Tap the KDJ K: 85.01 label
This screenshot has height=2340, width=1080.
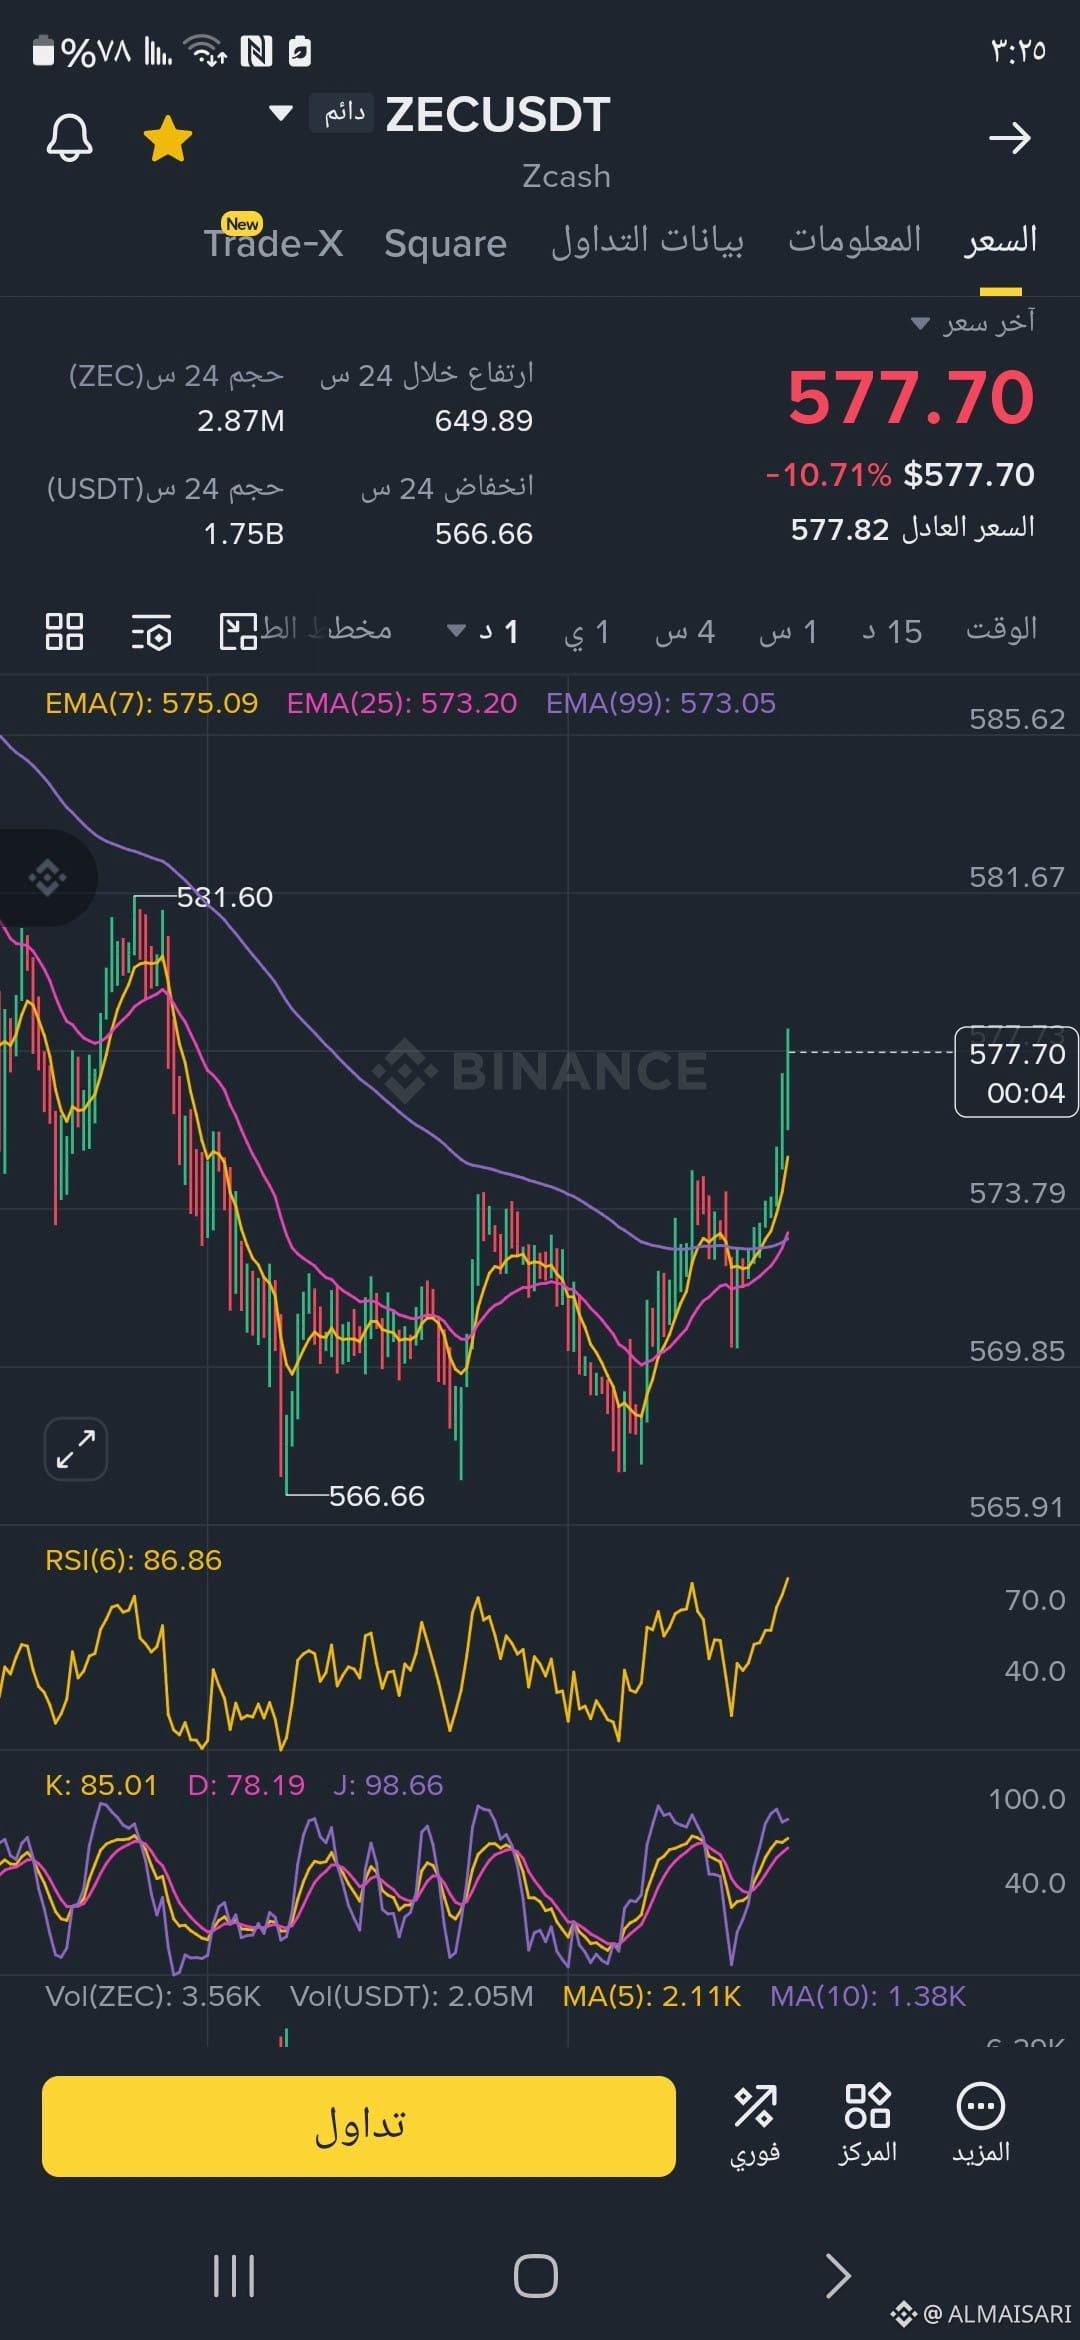tap(101, 1785)
